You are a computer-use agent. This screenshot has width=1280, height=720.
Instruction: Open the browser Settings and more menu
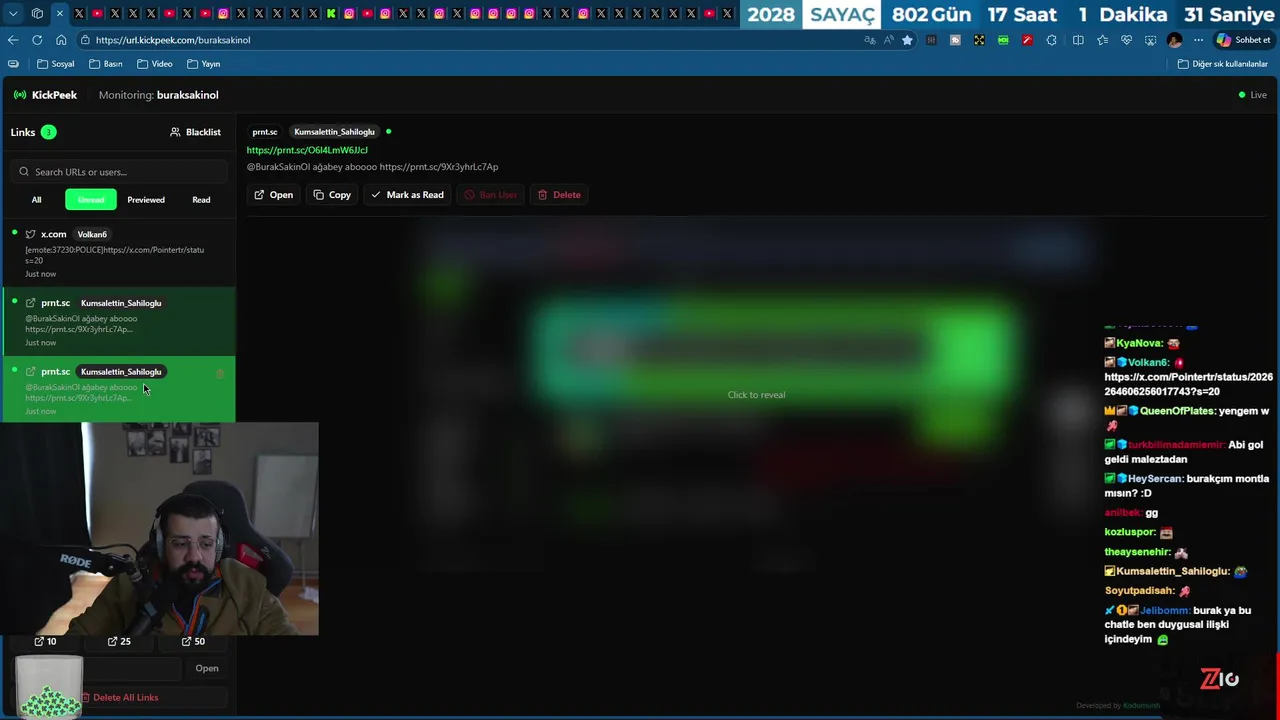(1198, 40)
